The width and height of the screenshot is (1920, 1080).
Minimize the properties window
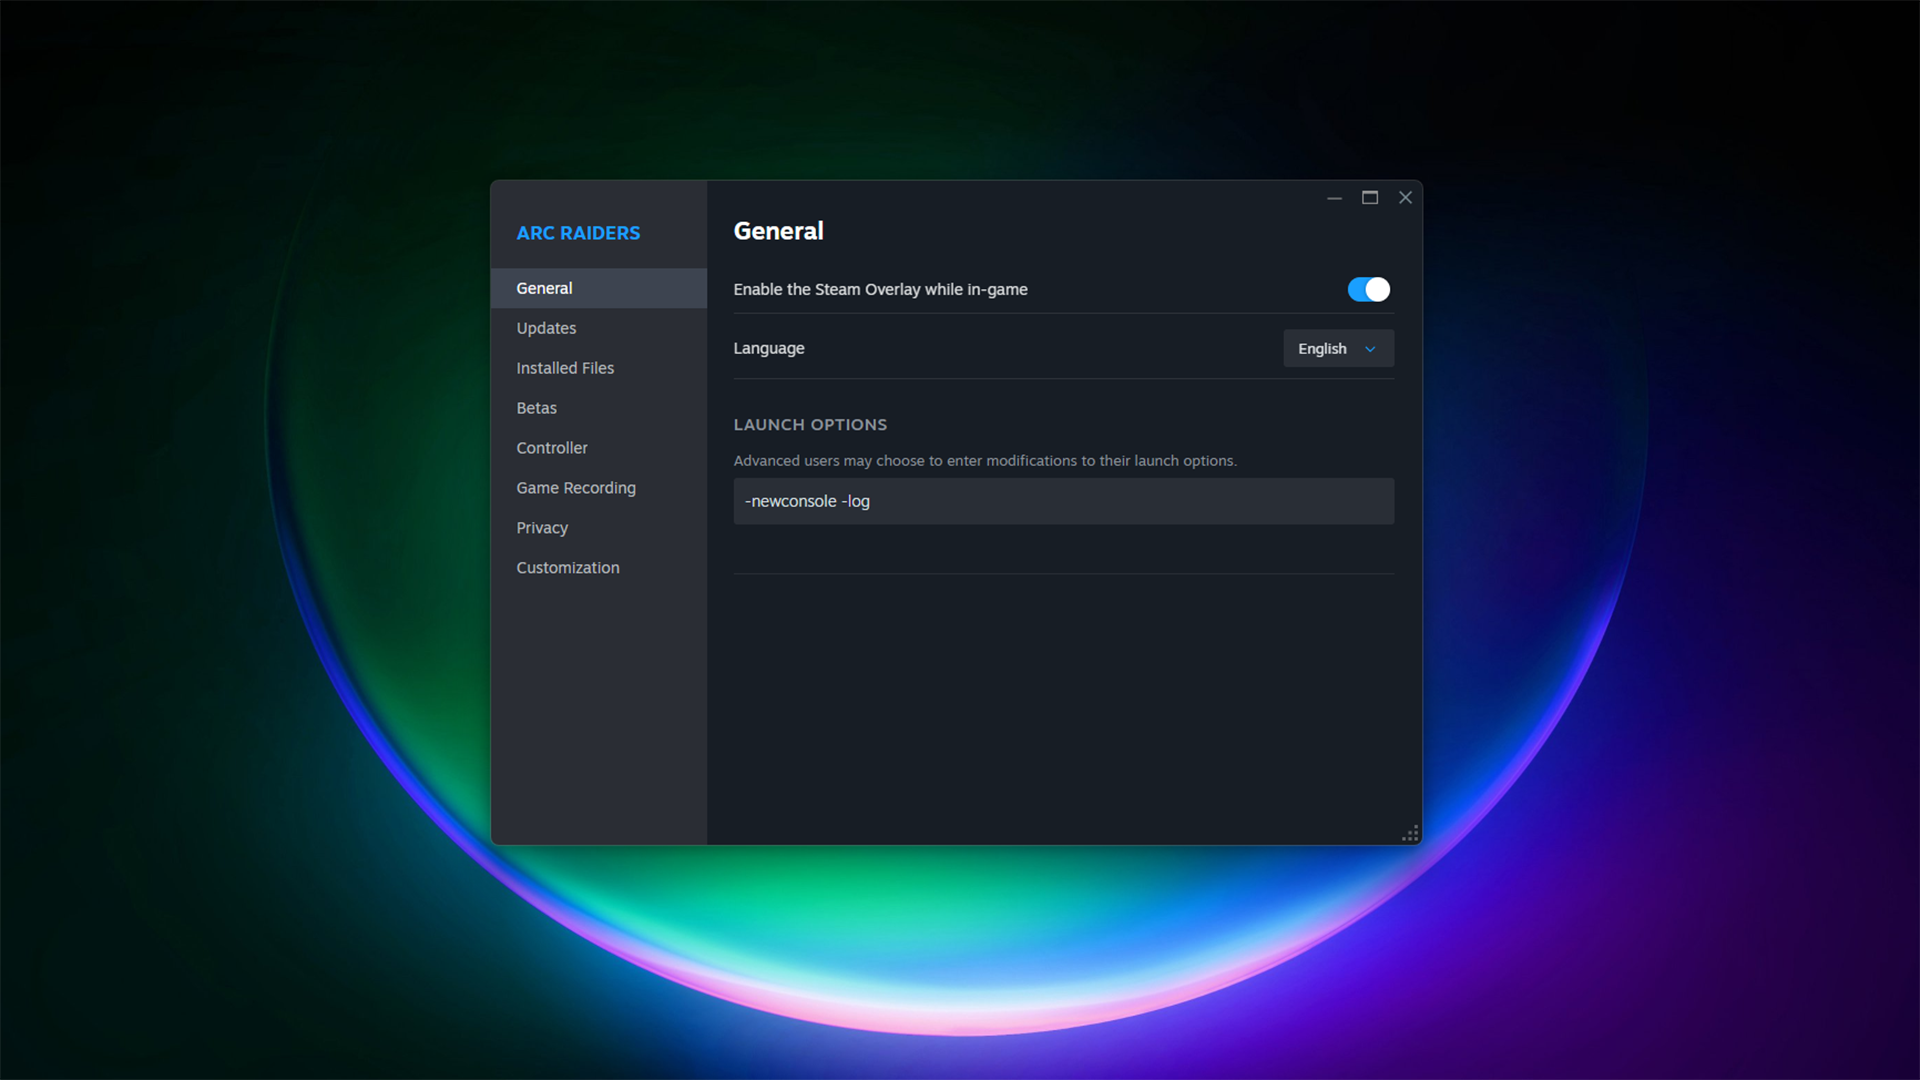(x=1334, y=198)
